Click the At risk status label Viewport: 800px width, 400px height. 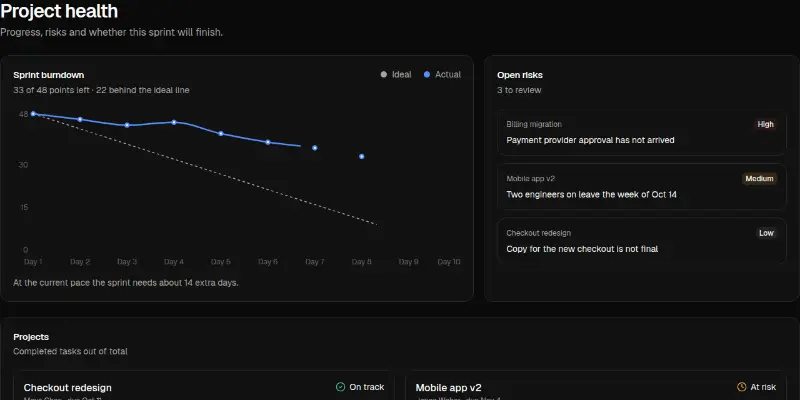pos(763,387)
